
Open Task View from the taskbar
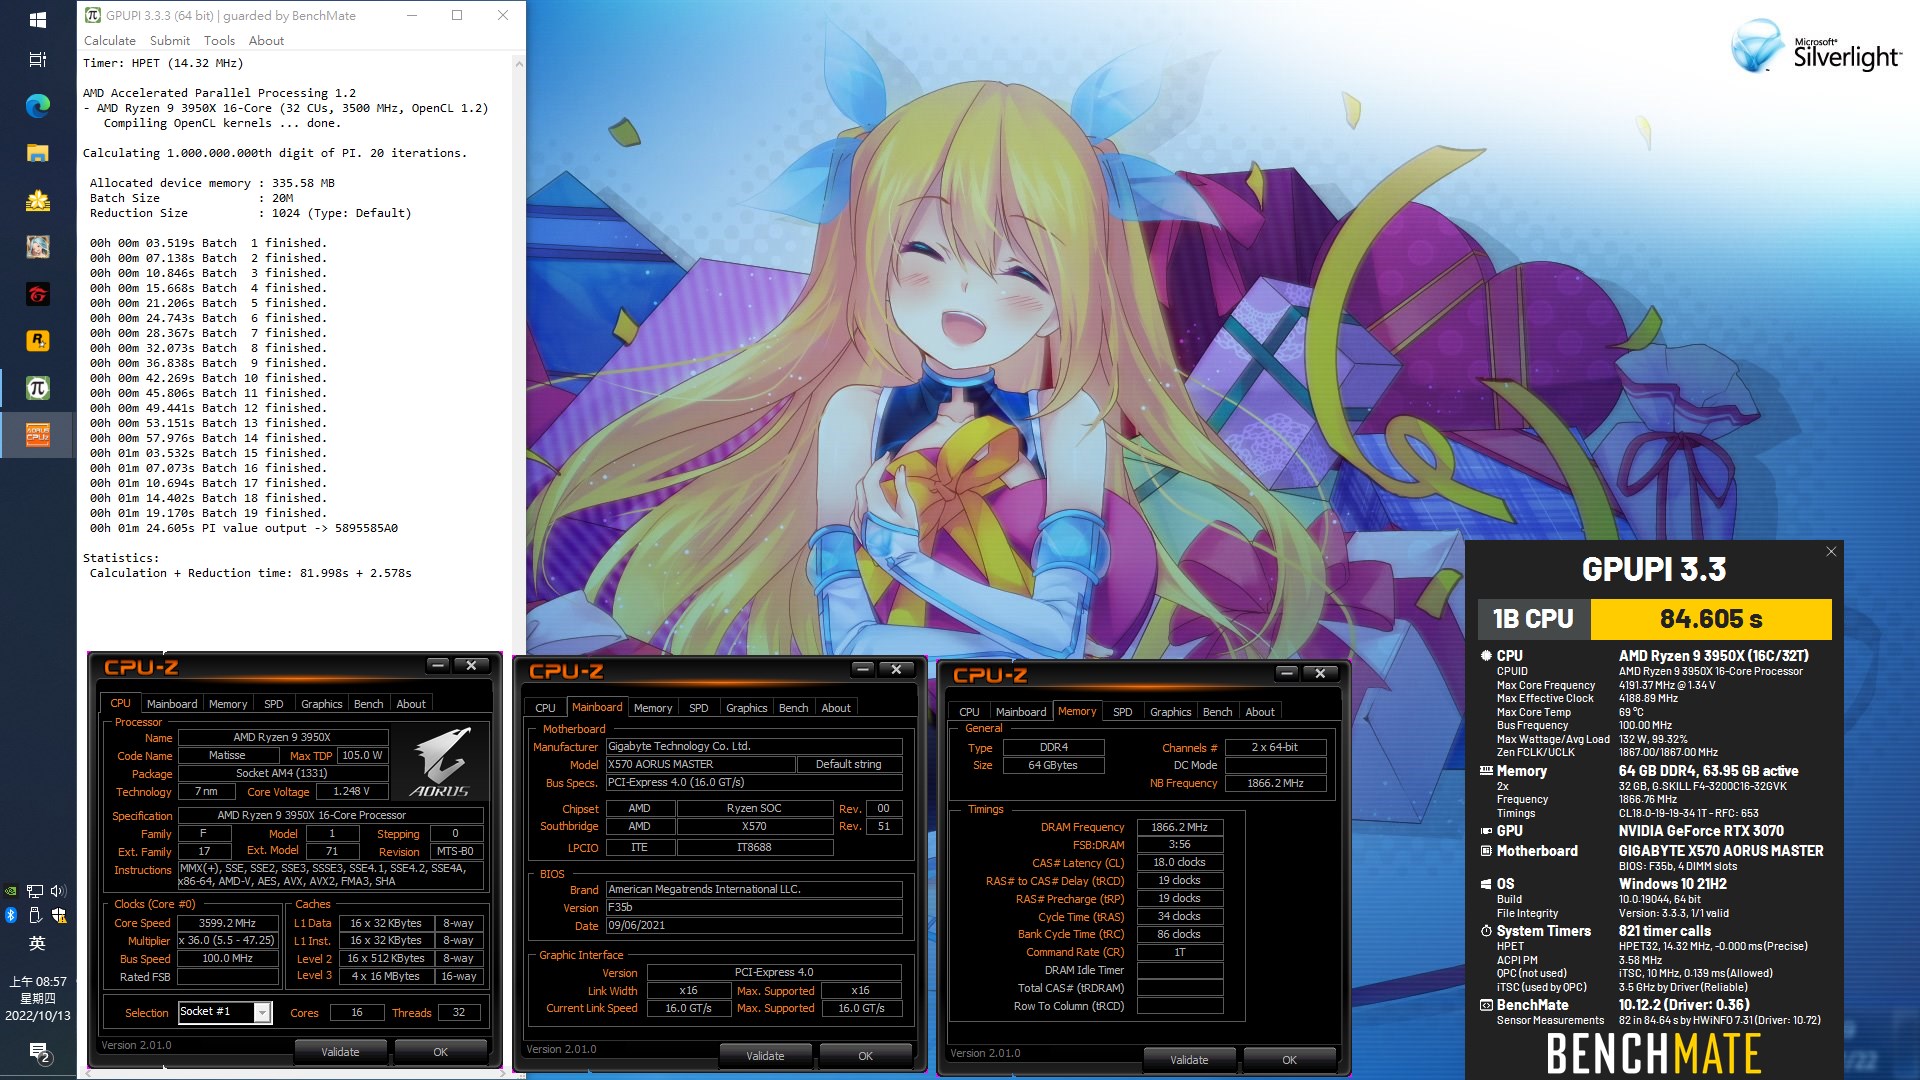(37, 60)
